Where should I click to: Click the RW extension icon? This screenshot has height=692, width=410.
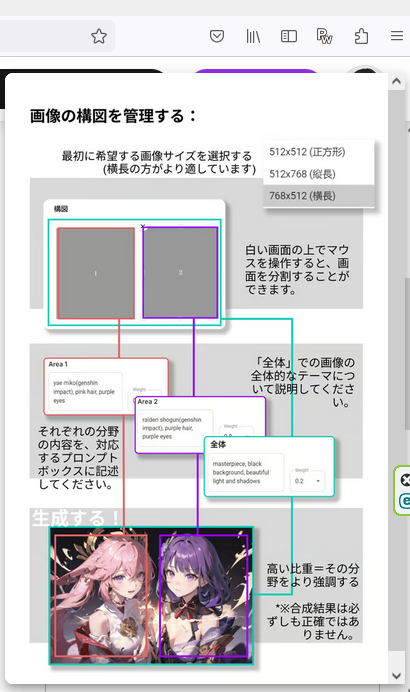324,36
